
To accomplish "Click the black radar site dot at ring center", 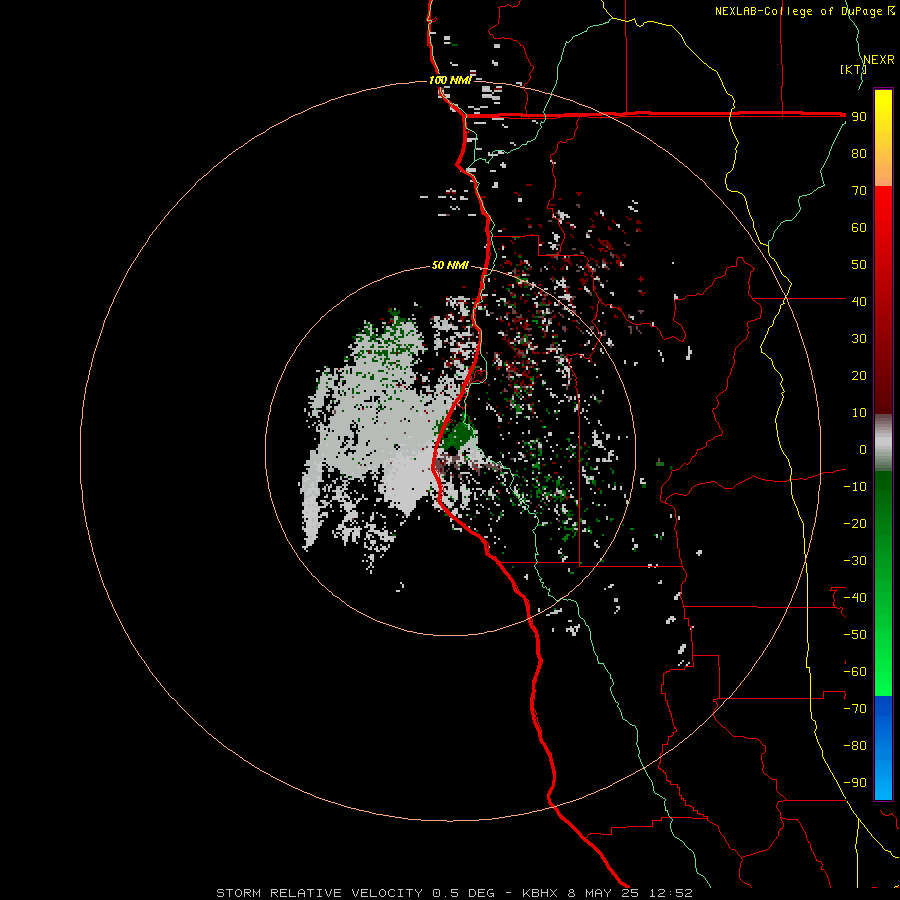I will click(452, 451).
